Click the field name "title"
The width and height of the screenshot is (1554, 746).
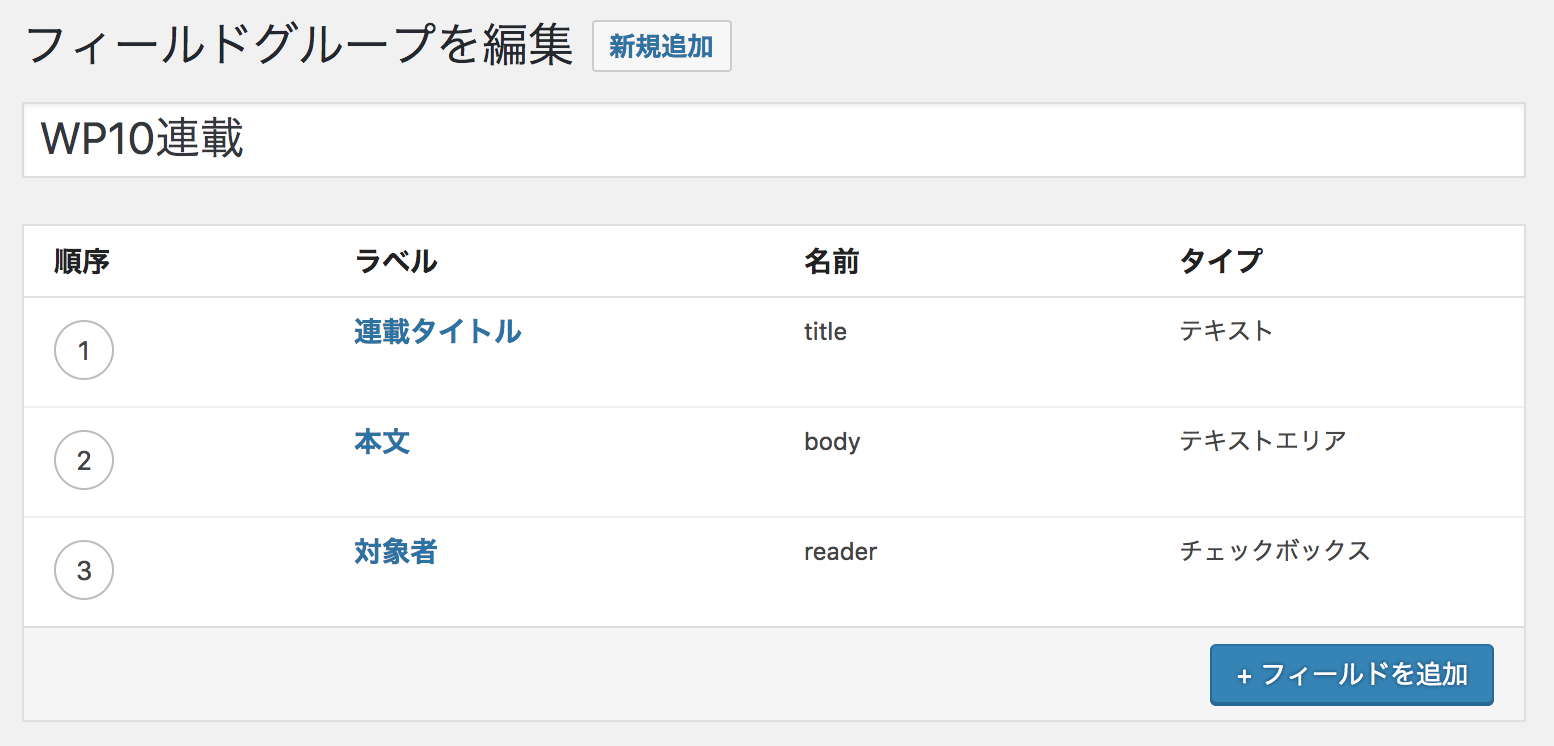tap(825, 332)
